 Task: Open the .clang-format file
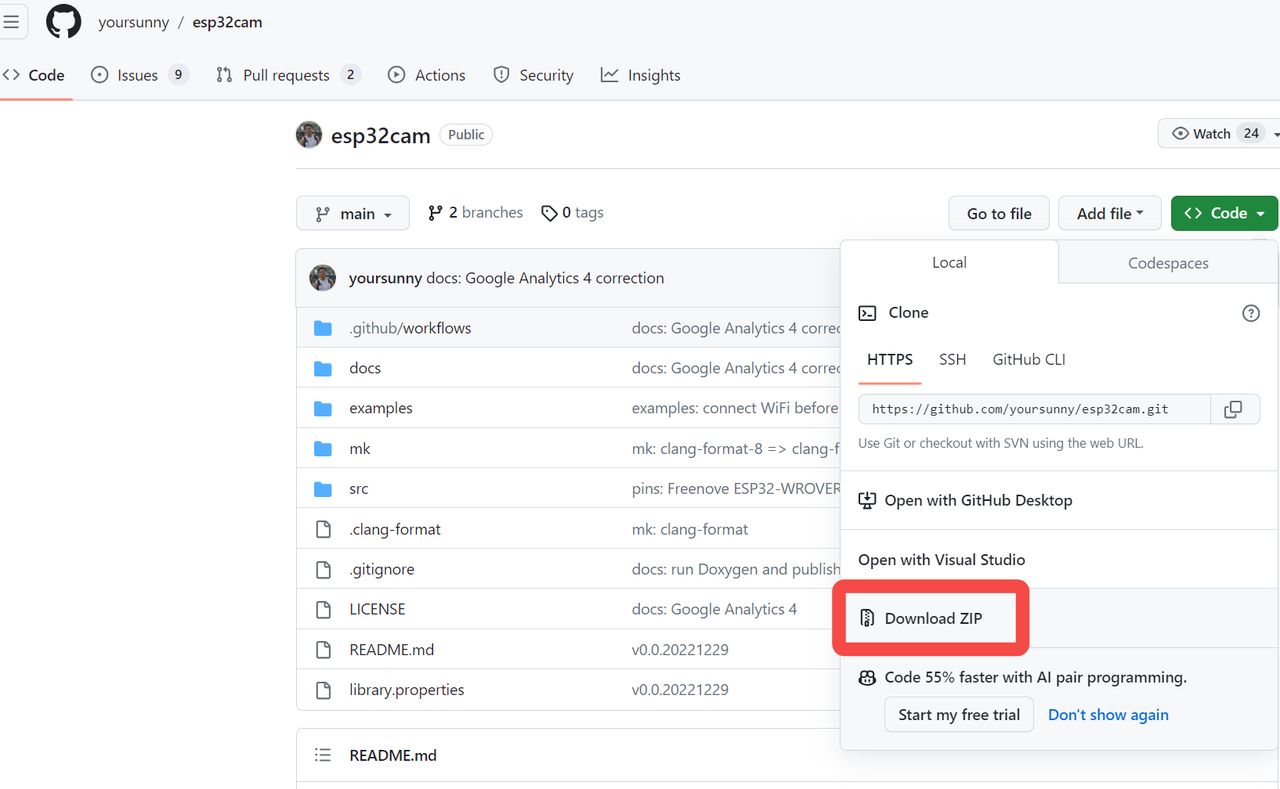395,529
